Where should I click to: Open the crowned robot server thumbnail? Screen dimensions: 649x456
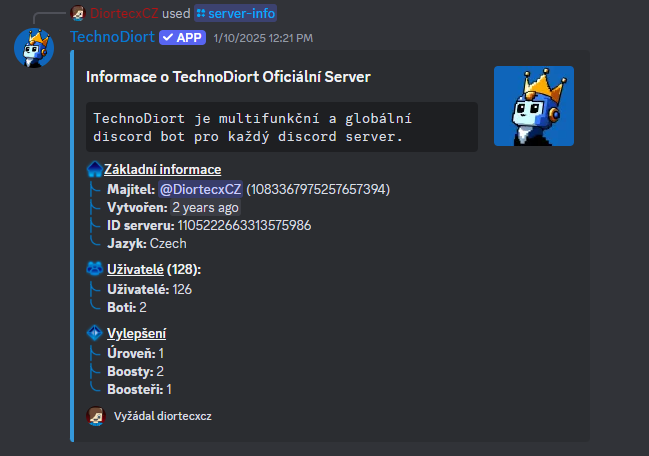coord(533,106)
